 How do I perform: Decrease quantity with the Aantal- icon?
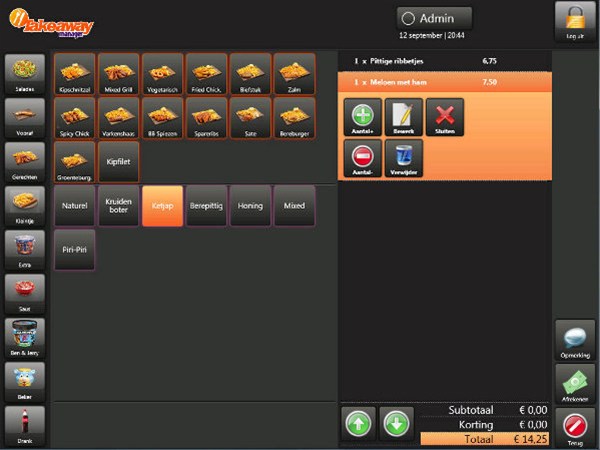point(362,159)
